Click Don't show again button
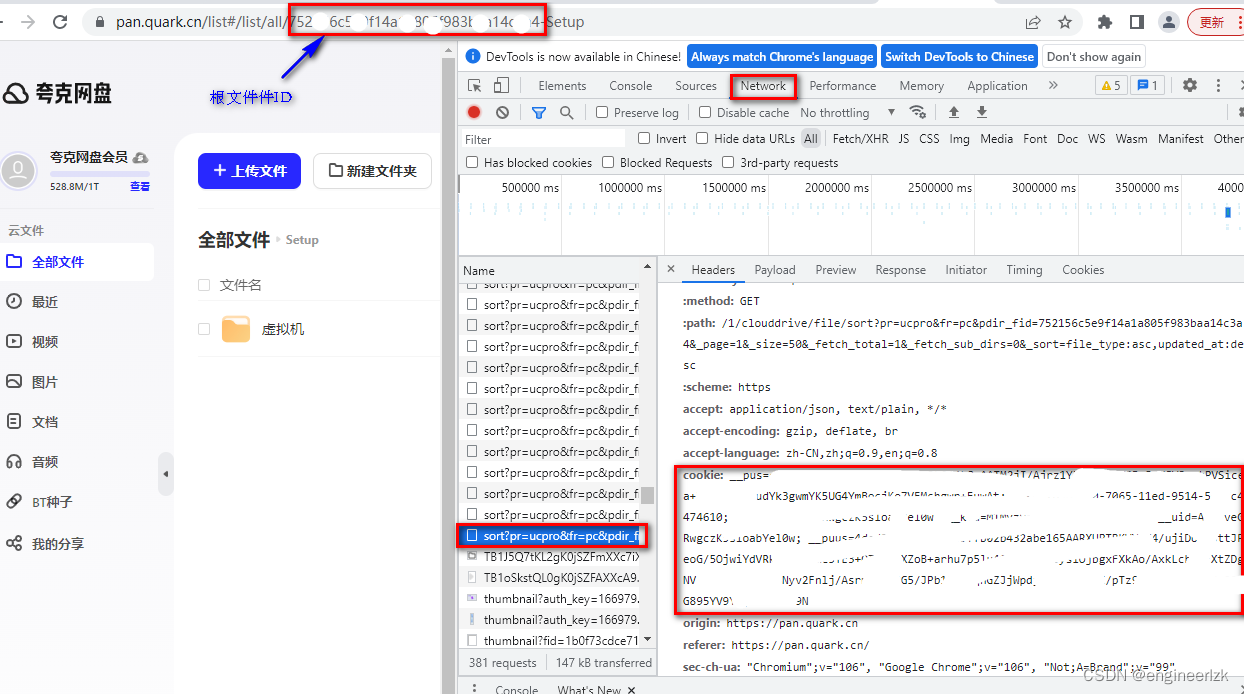Screen dimensions: 1244x694 point(1094,57)
